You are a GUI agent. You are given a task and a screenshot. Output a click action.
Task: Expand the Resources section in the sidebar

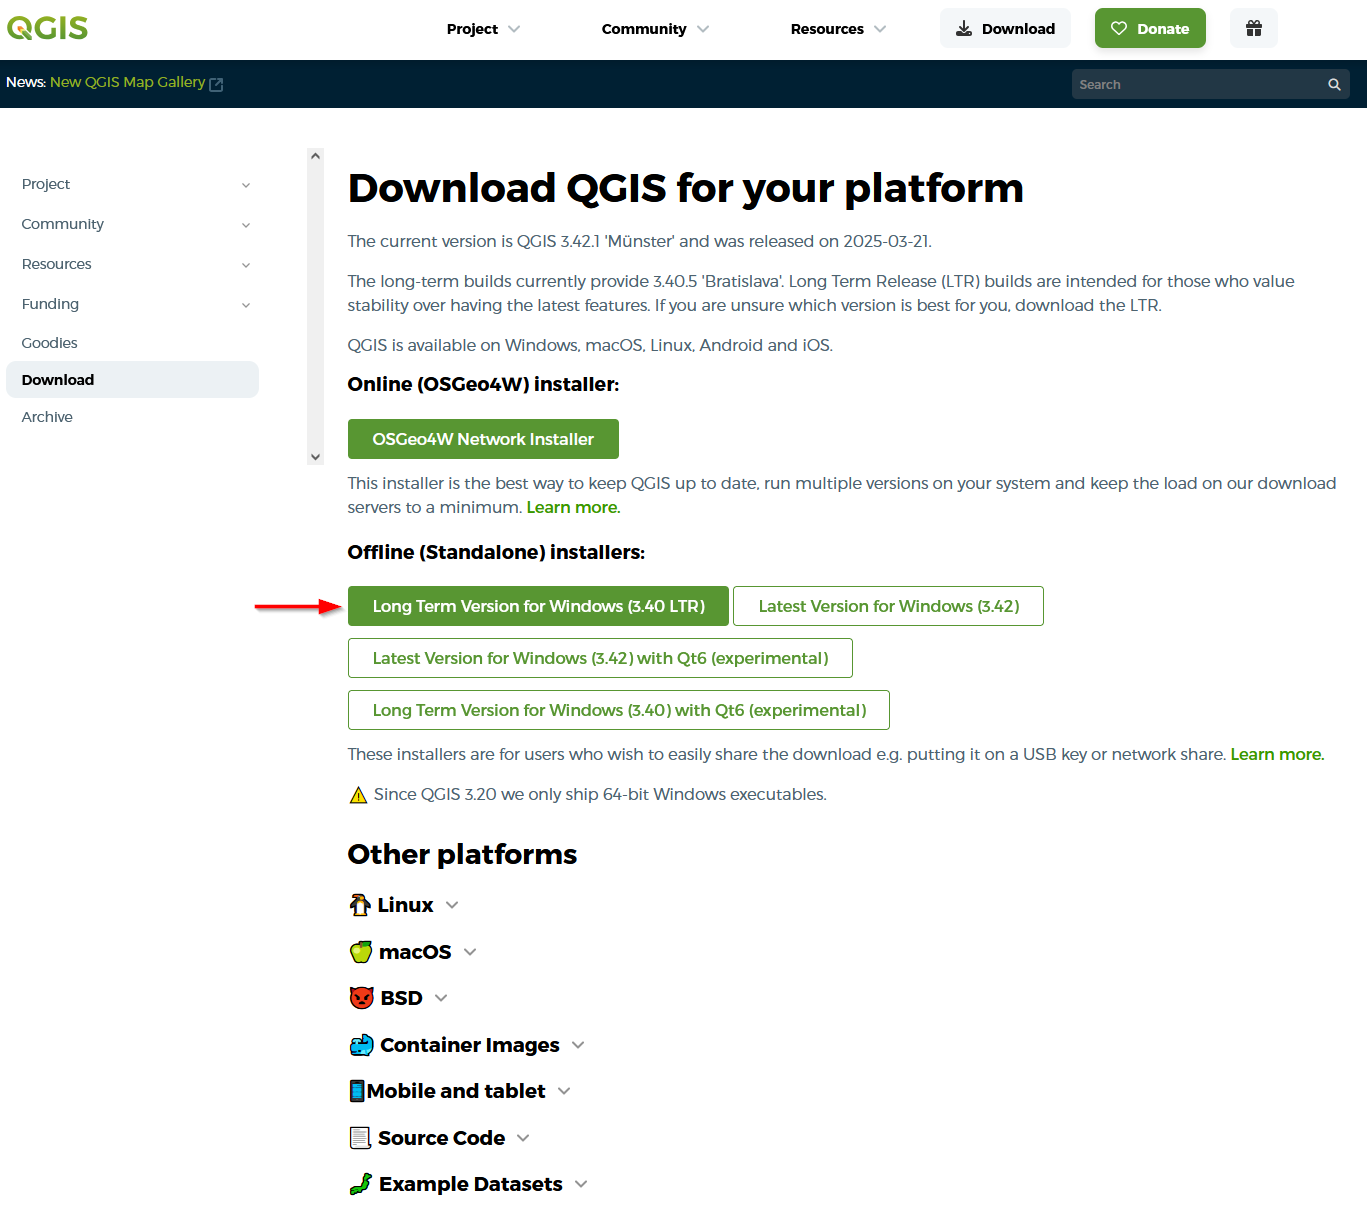(x=246, y=265)
